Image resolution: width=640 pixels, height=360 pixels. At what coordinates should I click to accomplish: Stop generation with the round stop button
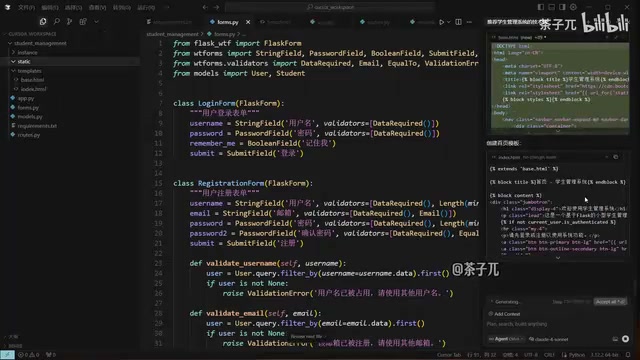click(625, 339)
